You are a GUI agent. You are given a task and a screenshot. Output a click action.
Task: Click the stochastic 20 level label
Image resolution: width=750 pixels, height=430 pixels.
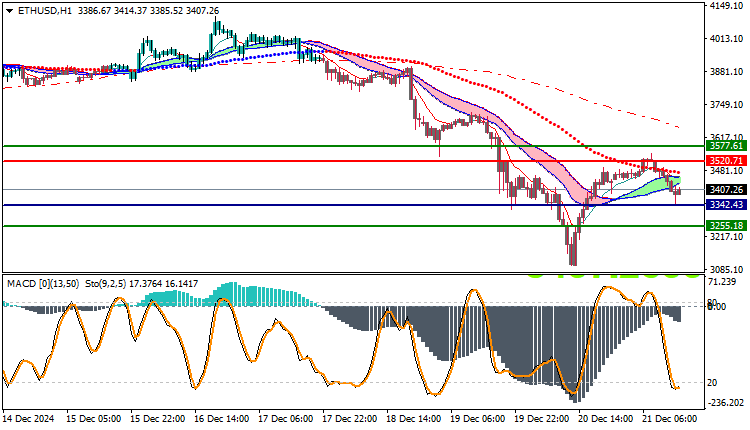[x=712, y=383]
